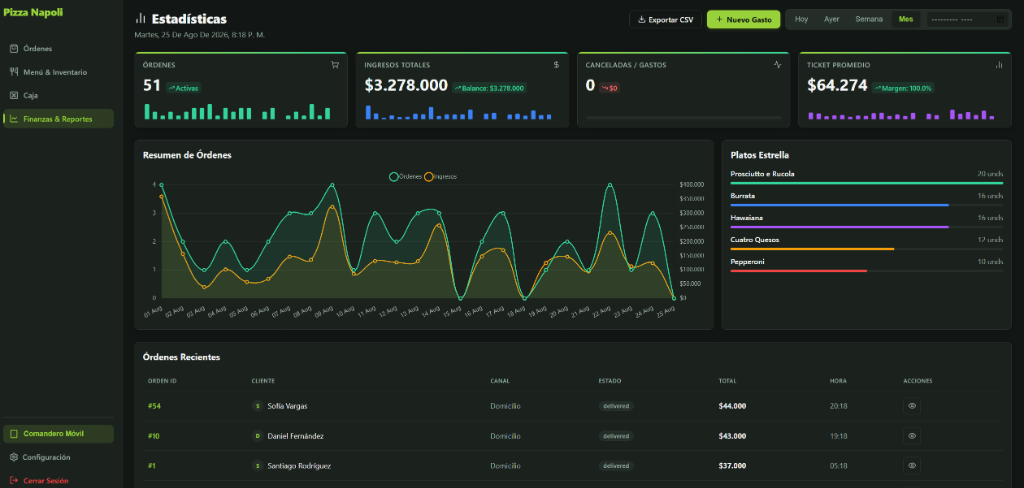Image resolution: width=1024 pixels, height=488 pixels.
Task: View details with eye icon for Santiago Rodríguez
Action: tap(912, 466)
